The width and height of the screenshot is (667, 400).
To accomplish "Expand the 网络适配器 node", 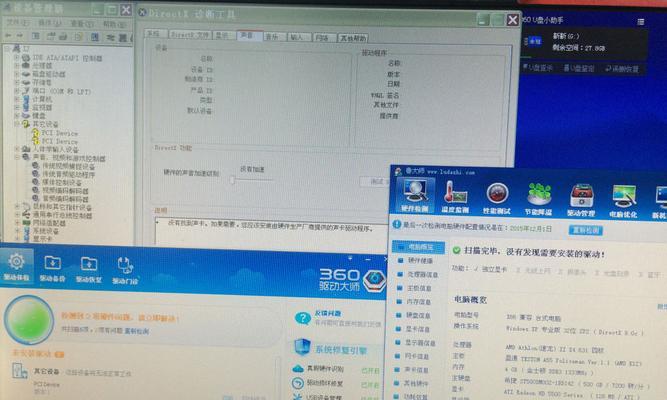I will click(x=17, y=223).
